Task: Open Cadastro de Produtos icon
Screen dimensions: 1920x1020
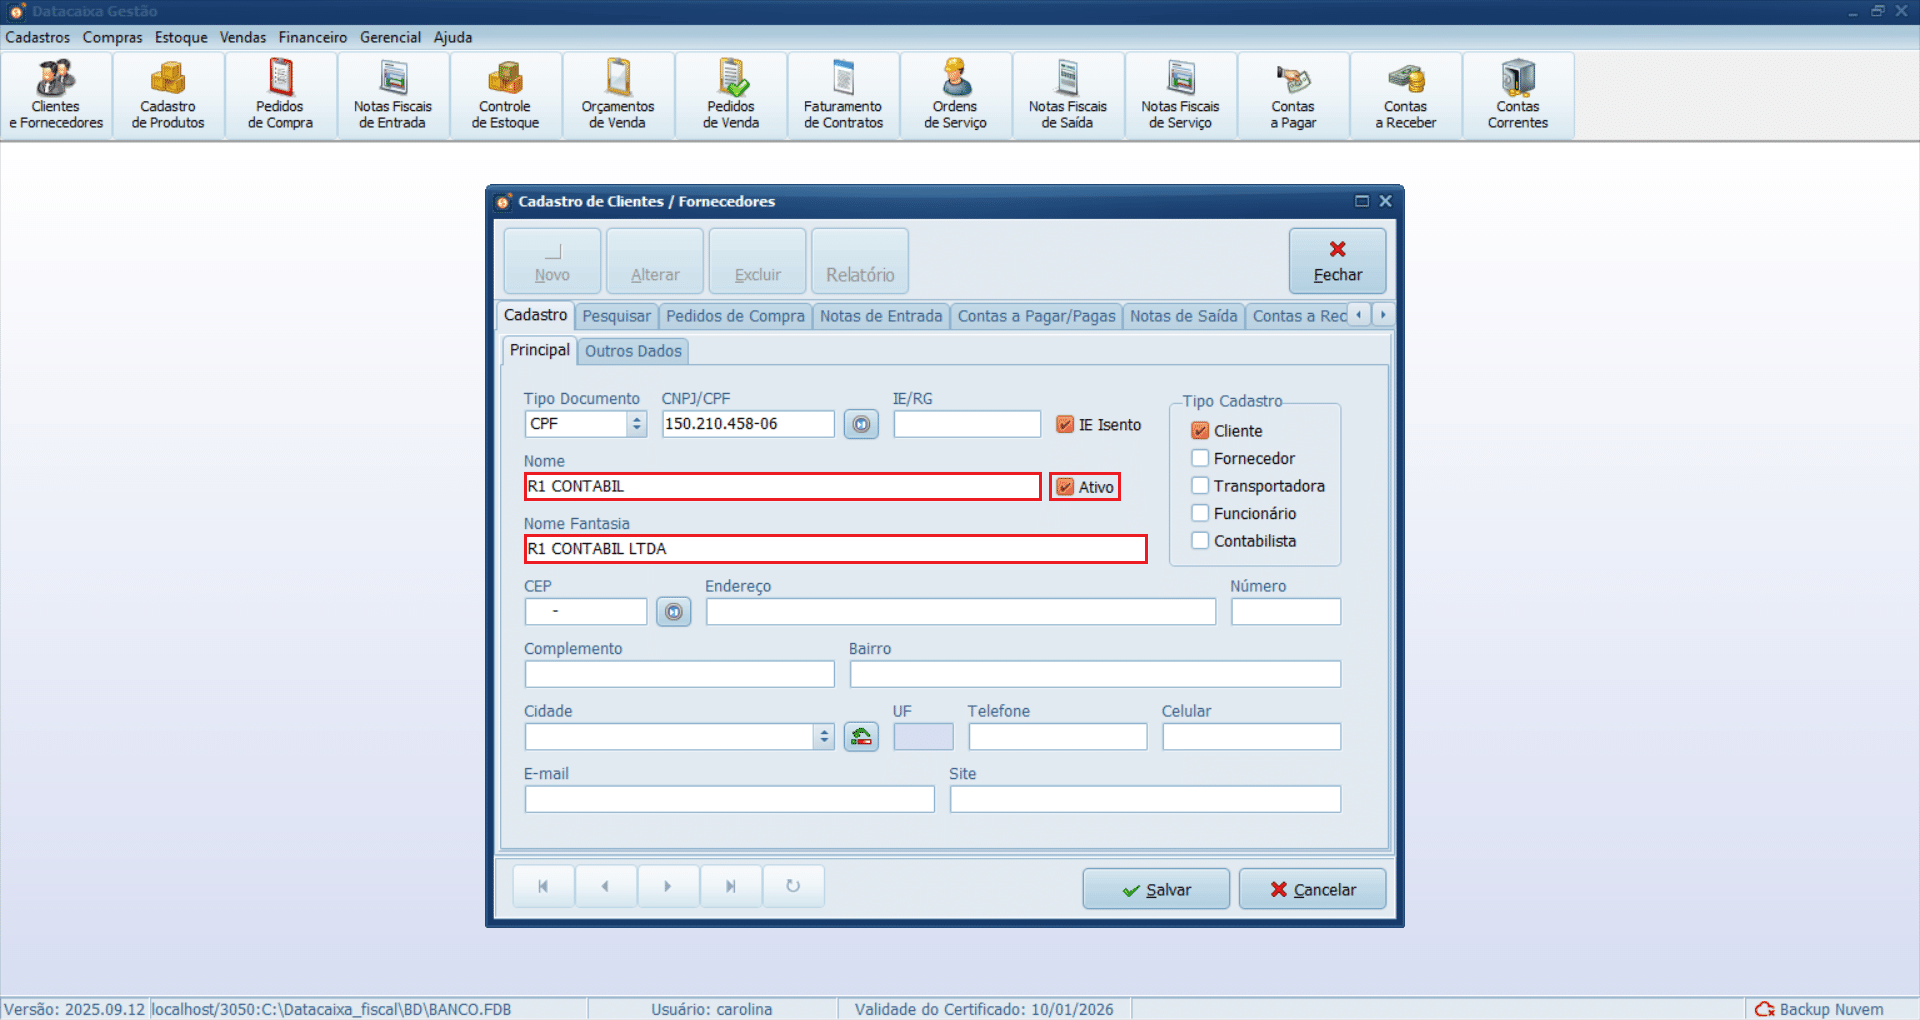Action: 168,96
